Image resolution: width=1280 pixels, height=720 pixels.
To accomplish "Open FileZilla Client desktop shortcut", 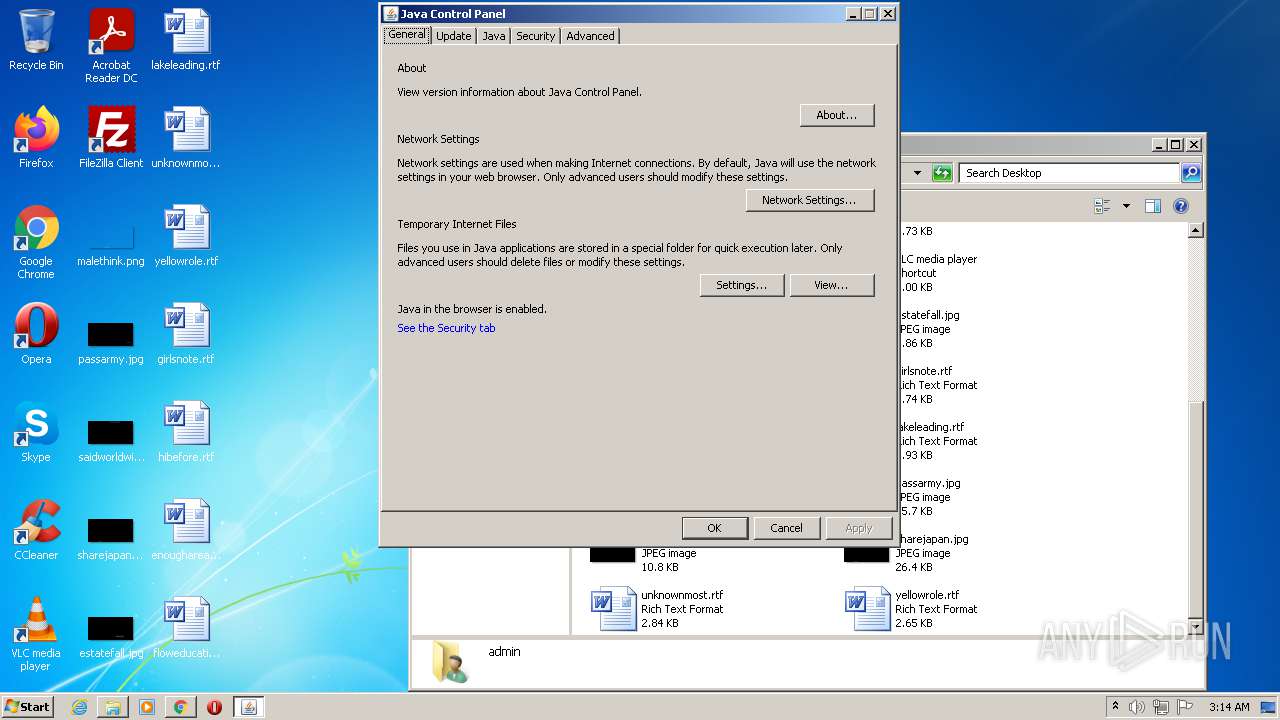I will tap(111, 138).
